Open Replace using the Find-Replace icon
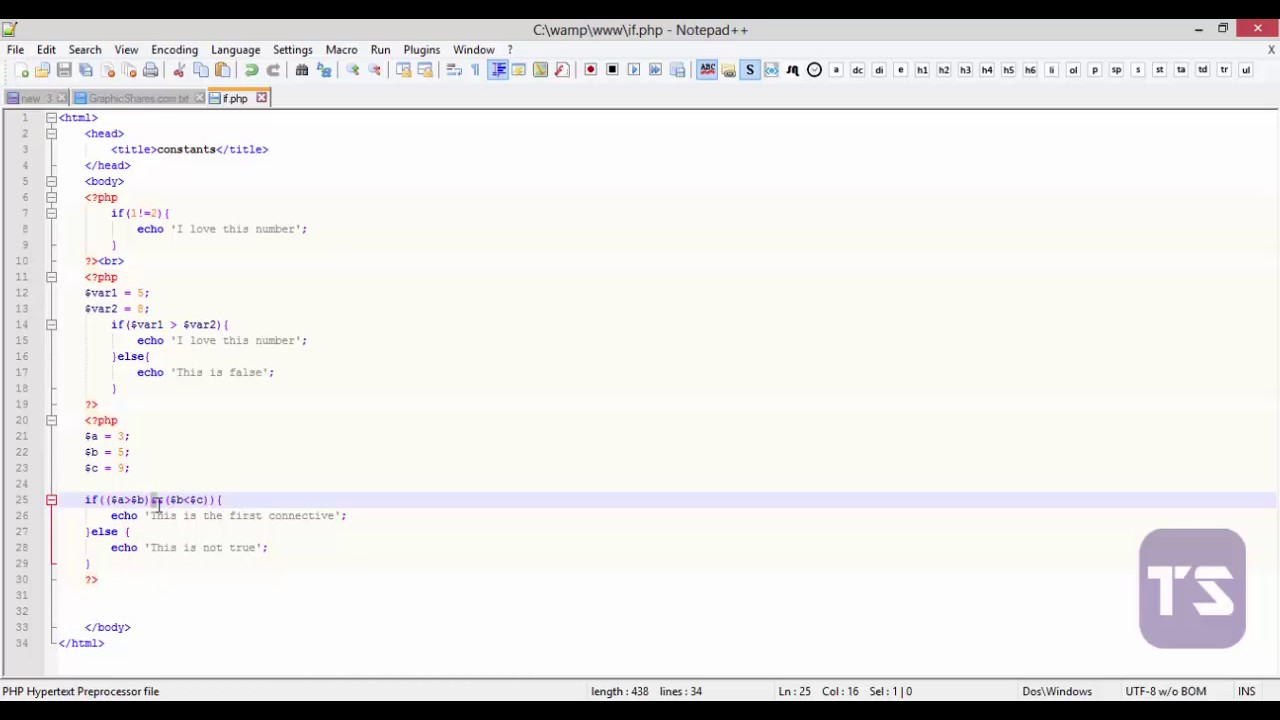The width and height of the screenshot is (1280, 720). (324, 70)
